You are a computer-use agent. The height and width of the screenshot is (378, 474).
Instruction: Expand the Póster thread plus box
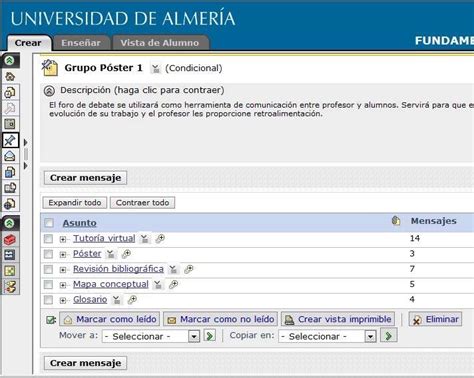click(x=63, y=255)
